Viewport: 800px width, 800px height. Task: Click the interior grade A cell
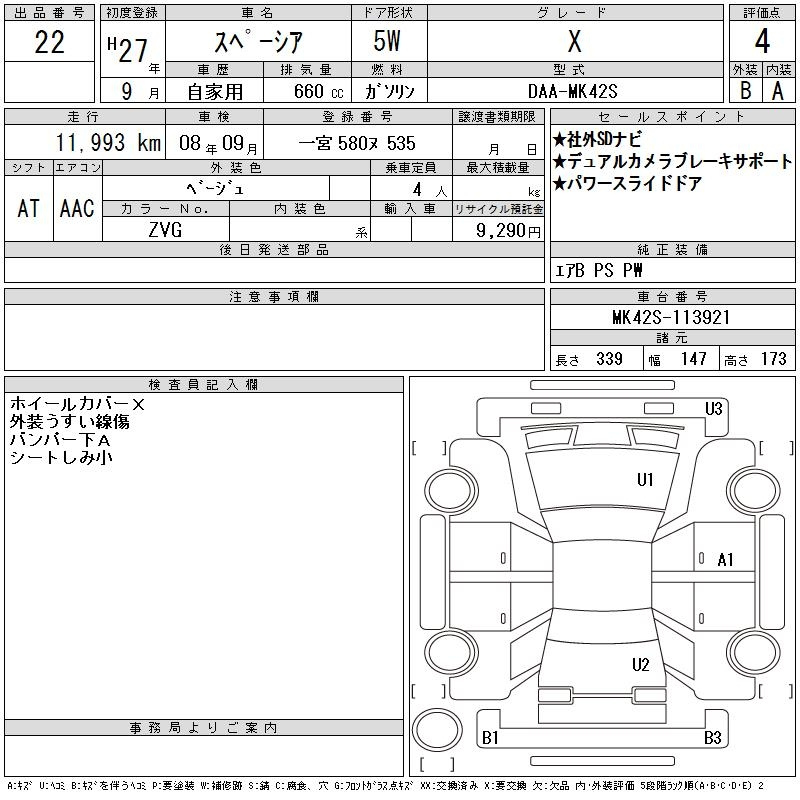pyautogui.click(x=778, y=90)
